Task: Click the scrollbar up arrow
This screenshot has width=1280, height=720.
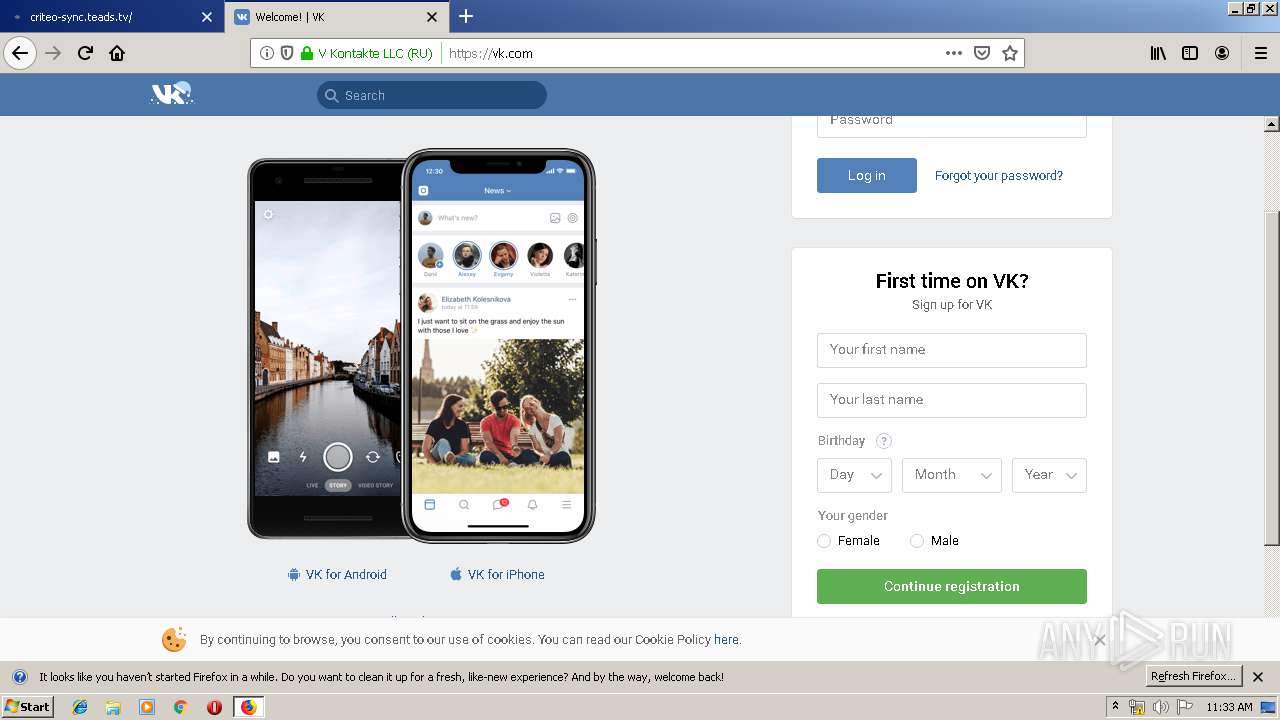Action: pyautogui.click(x=1272, y=124)
